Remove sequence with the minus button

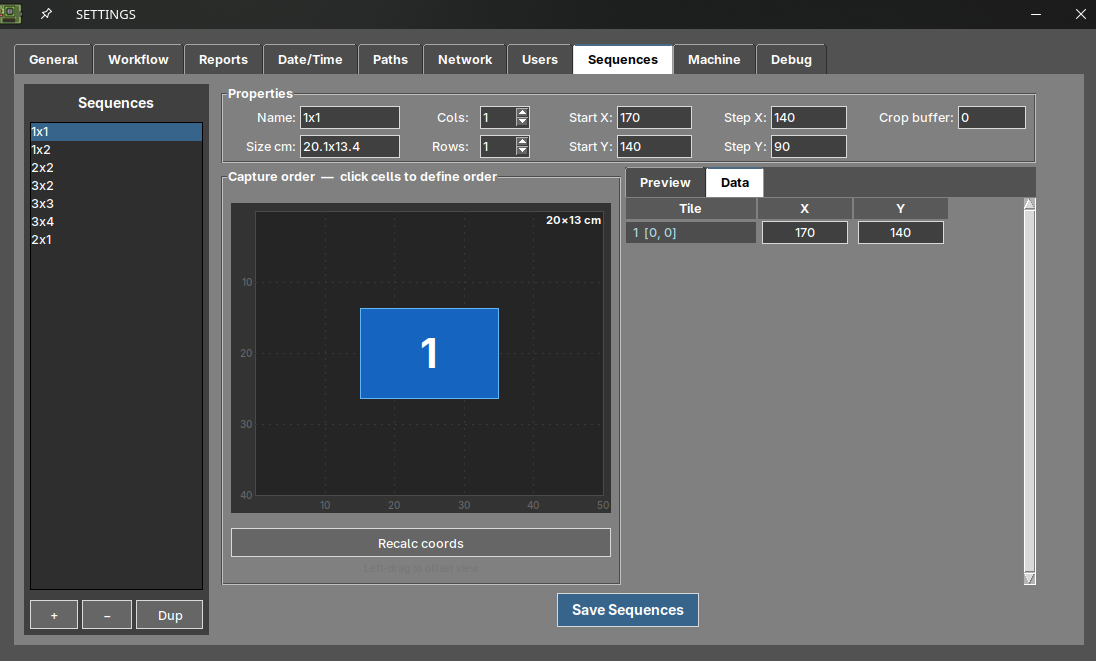click(107, 615)
